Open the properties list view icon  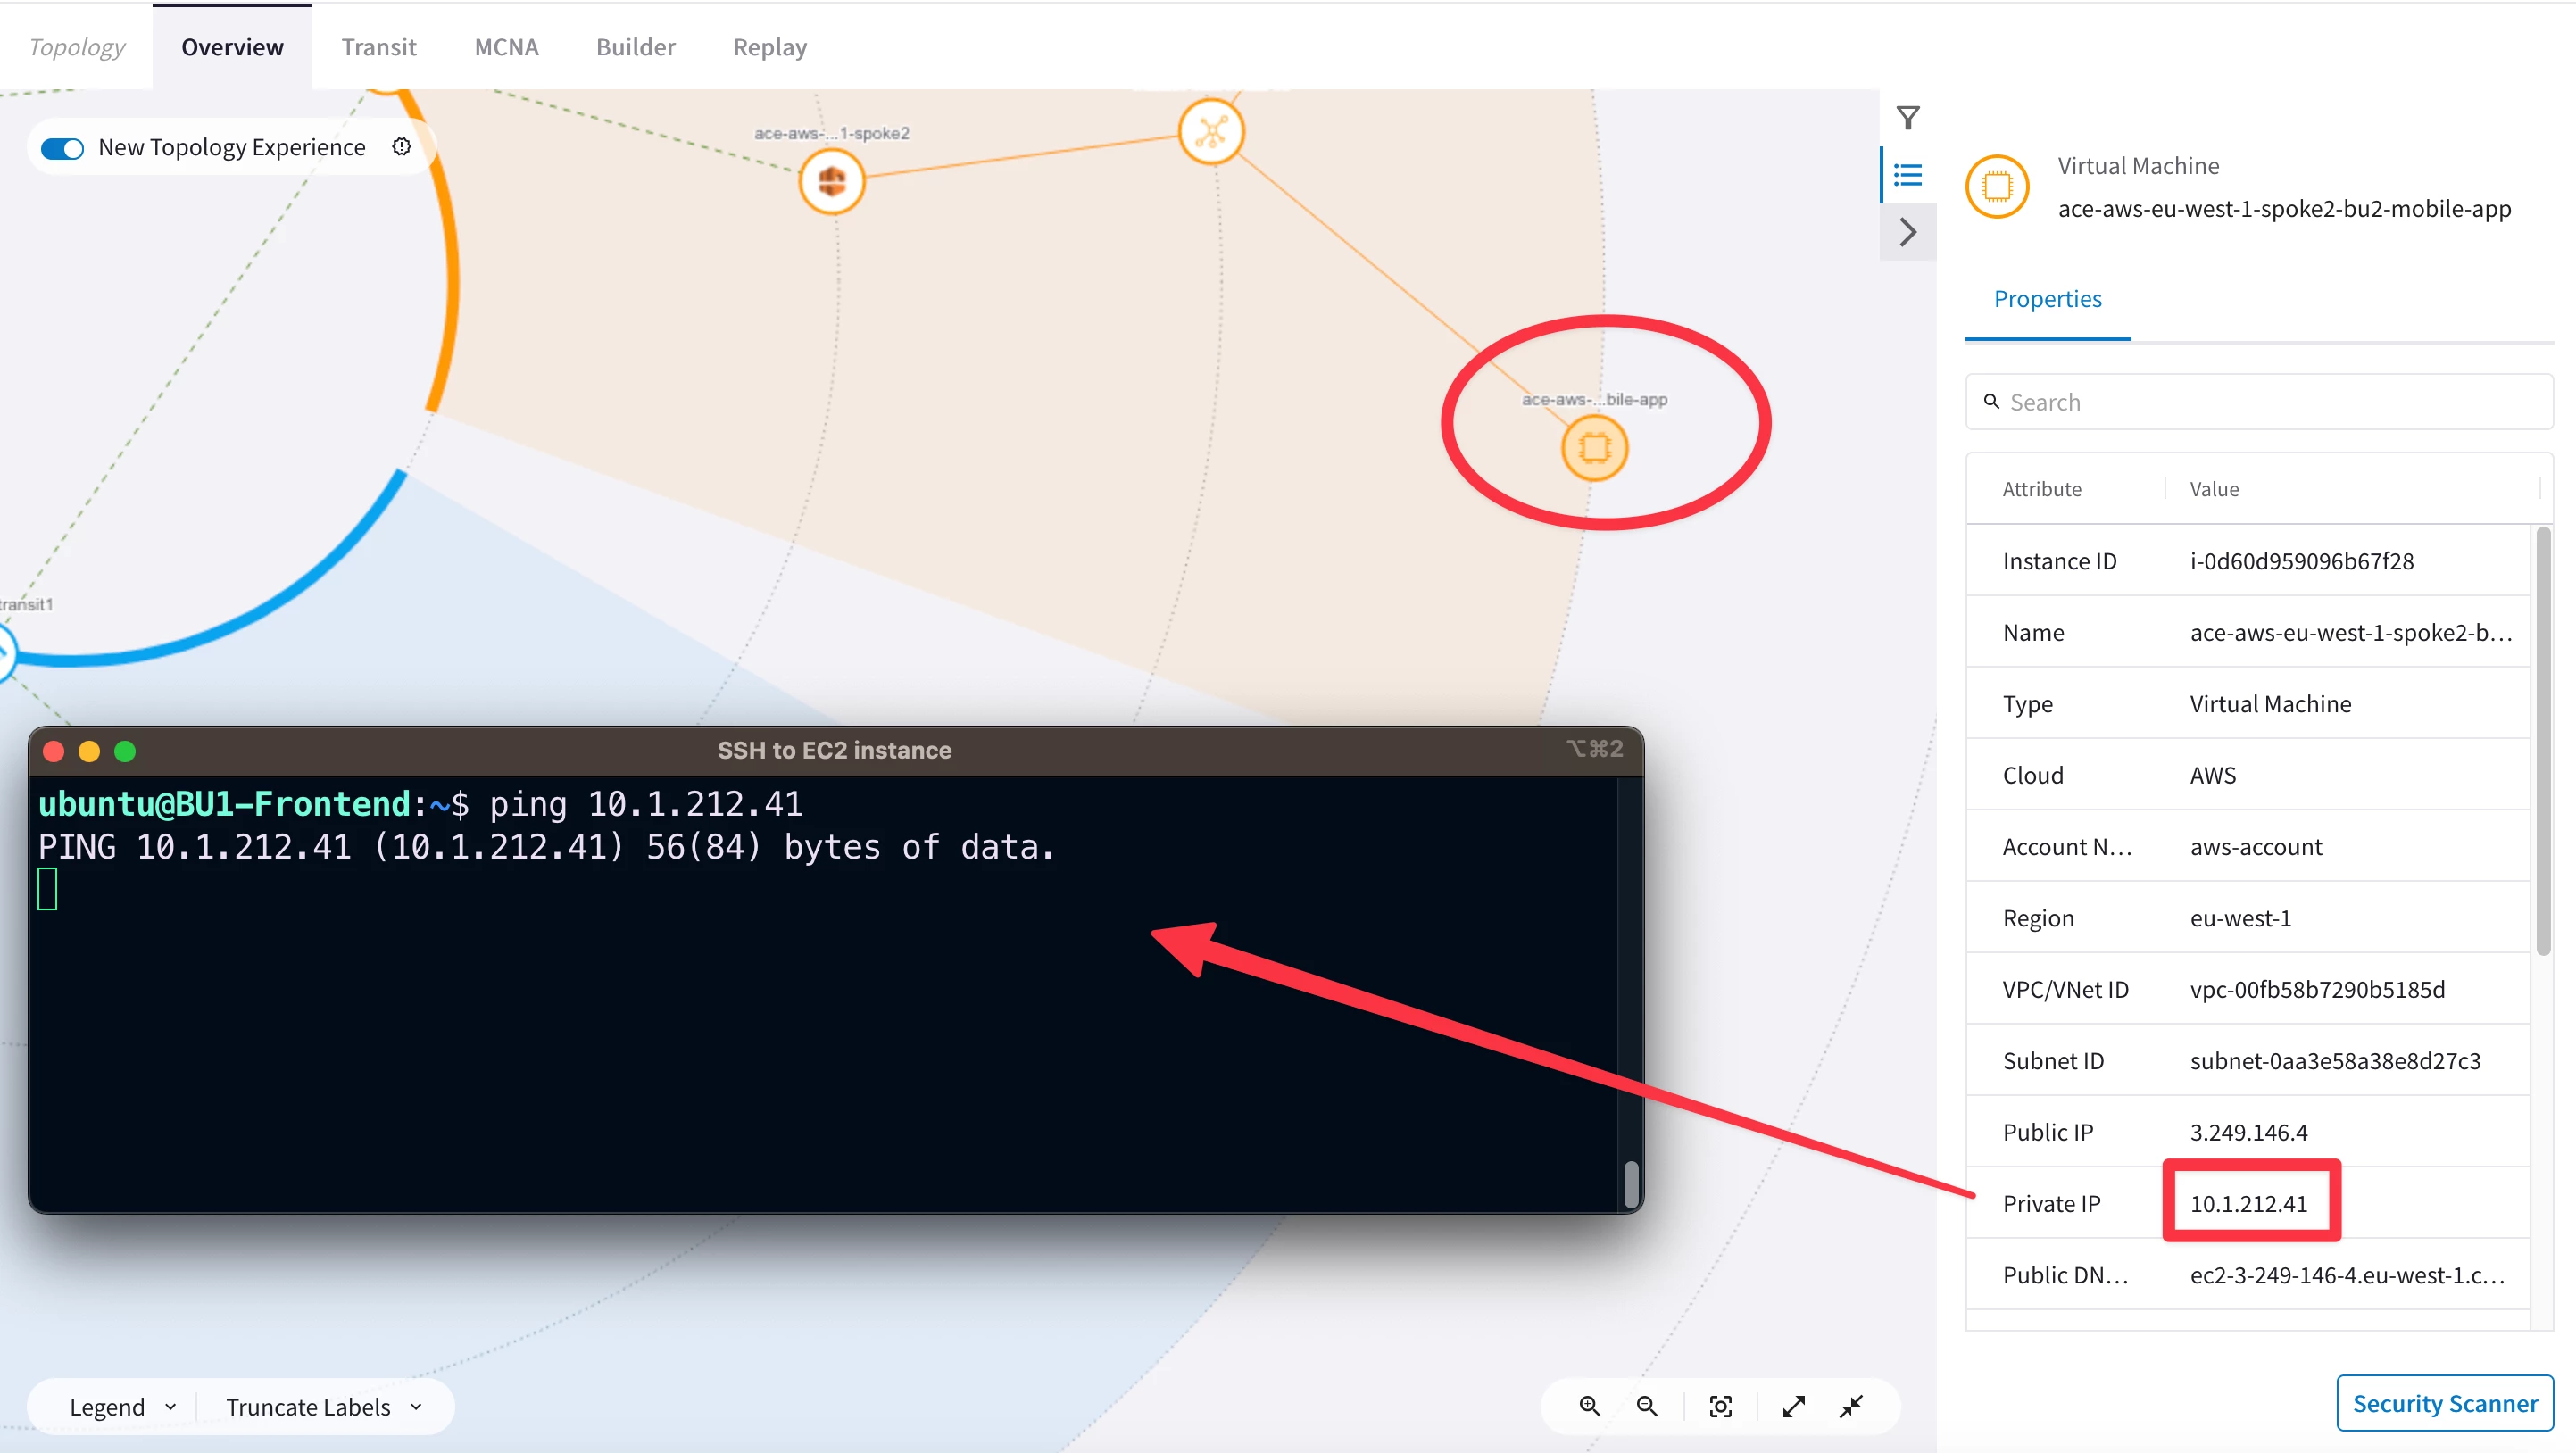(x=1908, y=176)
